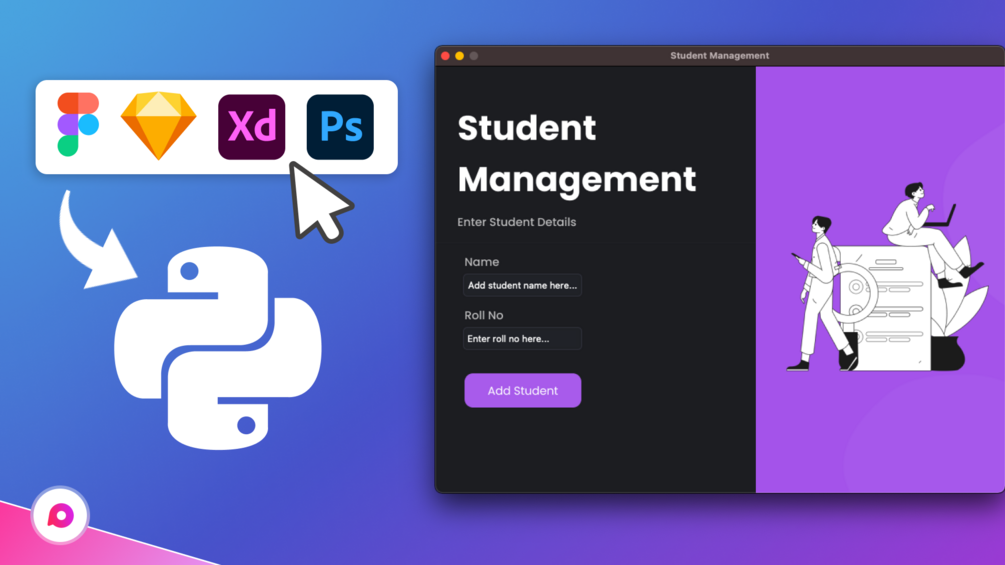The image size is (1005, 565).
Task: Click the 'Roll No' field label
Action: [x=484, y=315]
